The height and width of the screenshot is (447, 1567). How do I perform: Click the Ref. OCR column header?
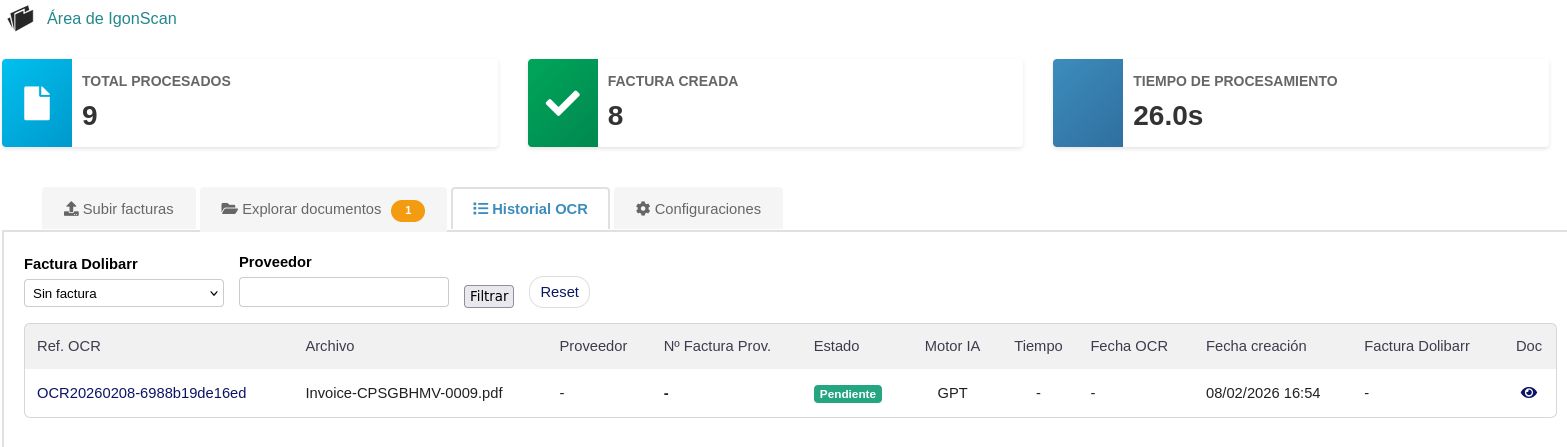[69, 346]
